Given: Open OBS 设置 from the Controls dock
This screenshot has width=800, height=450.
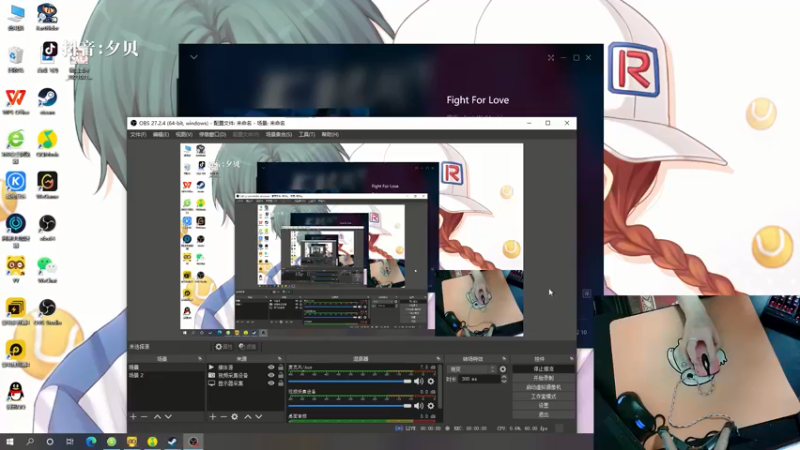Looking at the screenshot, I should [543, 406].
